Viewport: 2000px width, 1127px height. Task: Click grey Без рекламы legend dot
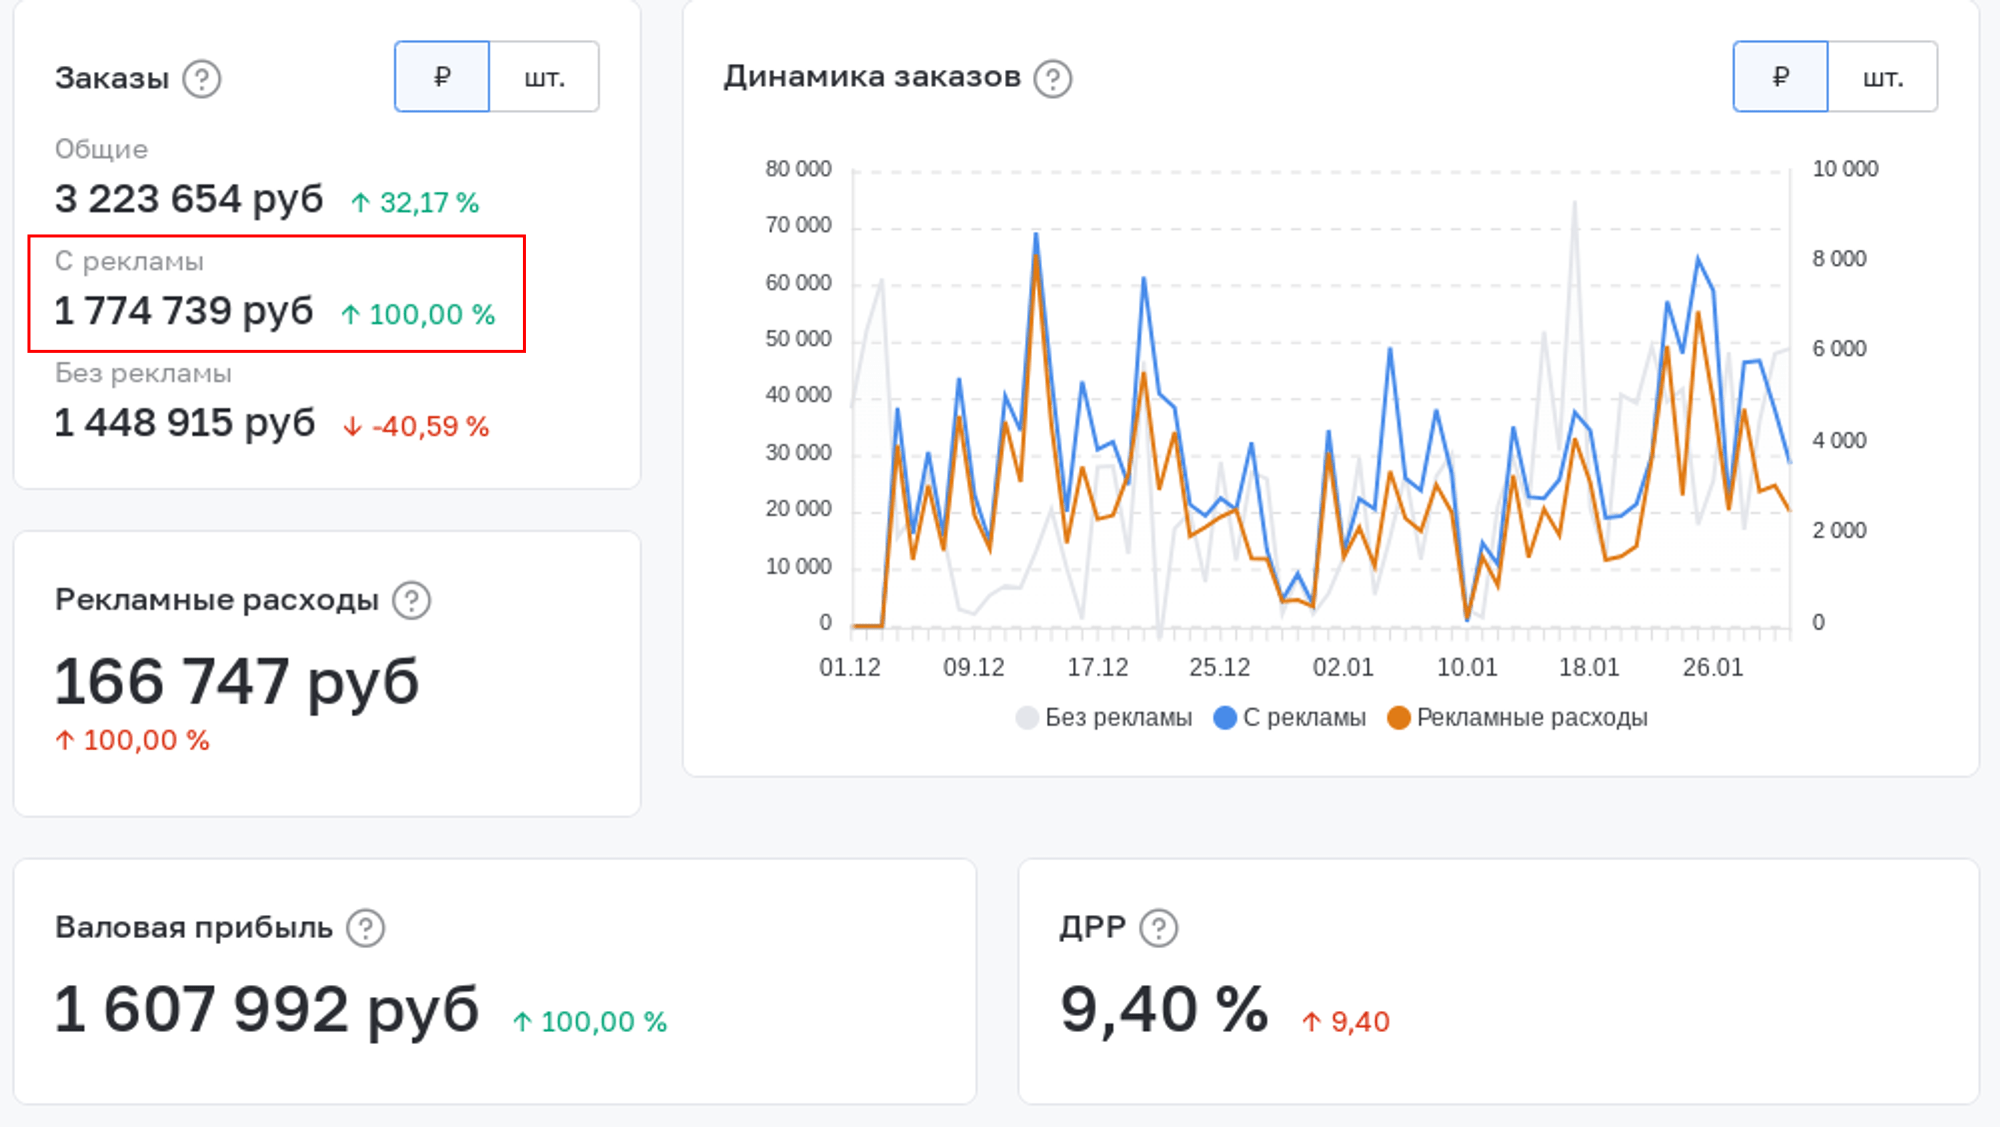click(1027, 718)
